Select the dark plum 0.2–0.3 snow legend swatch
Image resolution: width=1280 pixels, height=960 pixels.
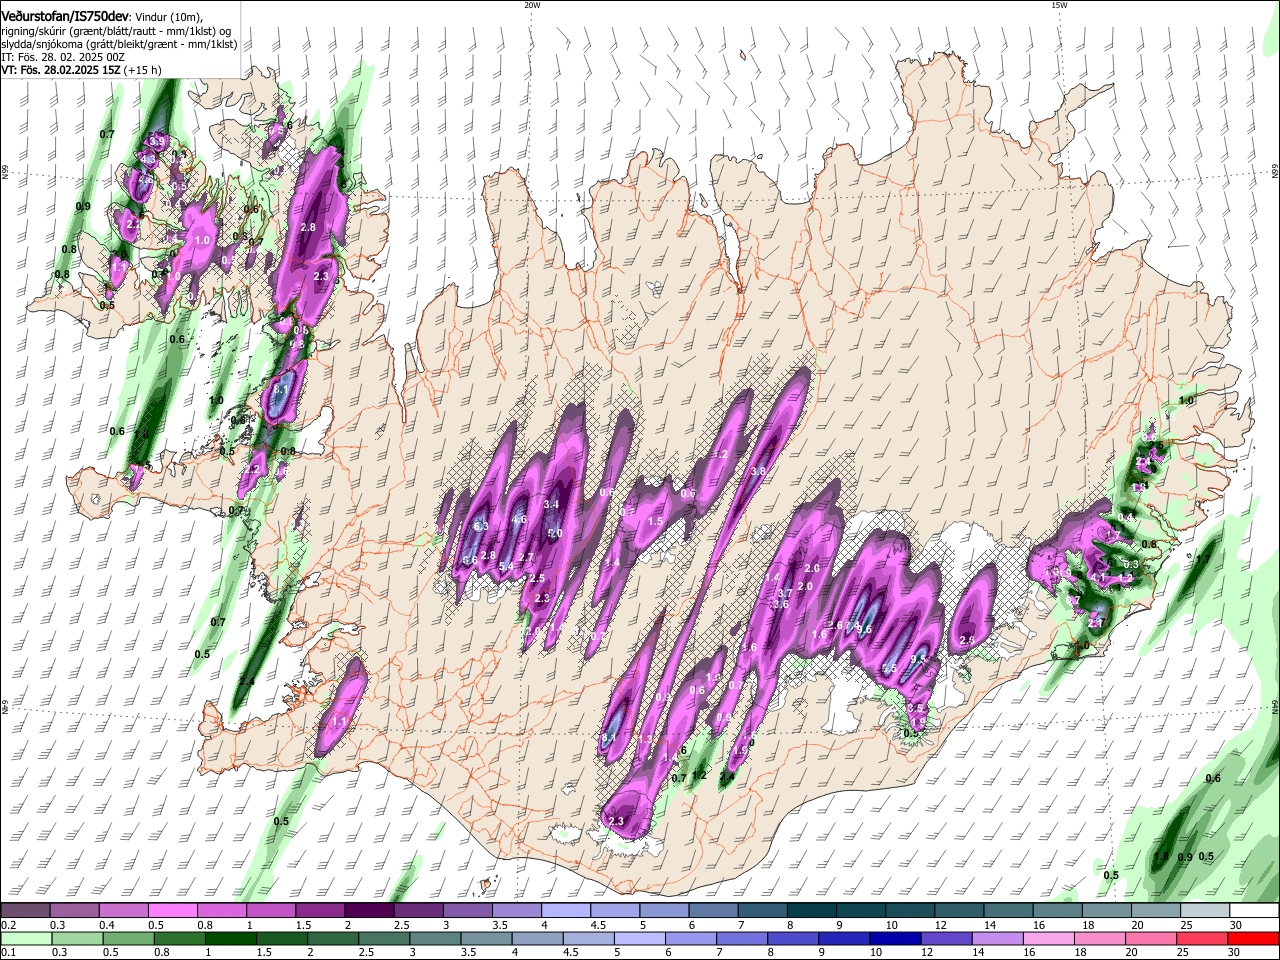coord(25,911)
